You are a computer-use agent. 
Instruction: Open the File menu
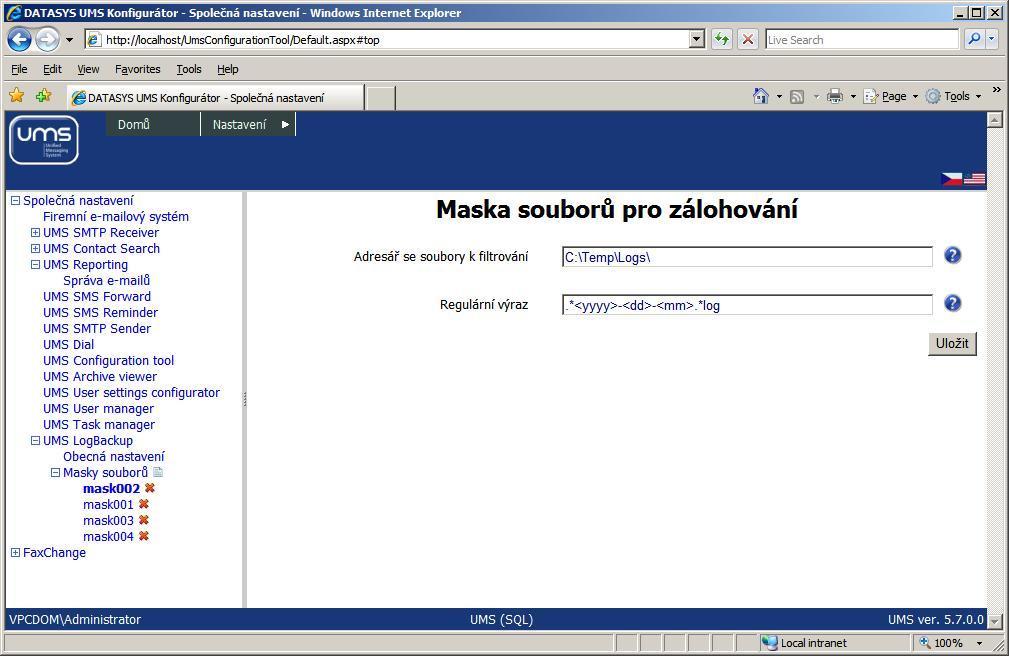[x=19, y=69]
